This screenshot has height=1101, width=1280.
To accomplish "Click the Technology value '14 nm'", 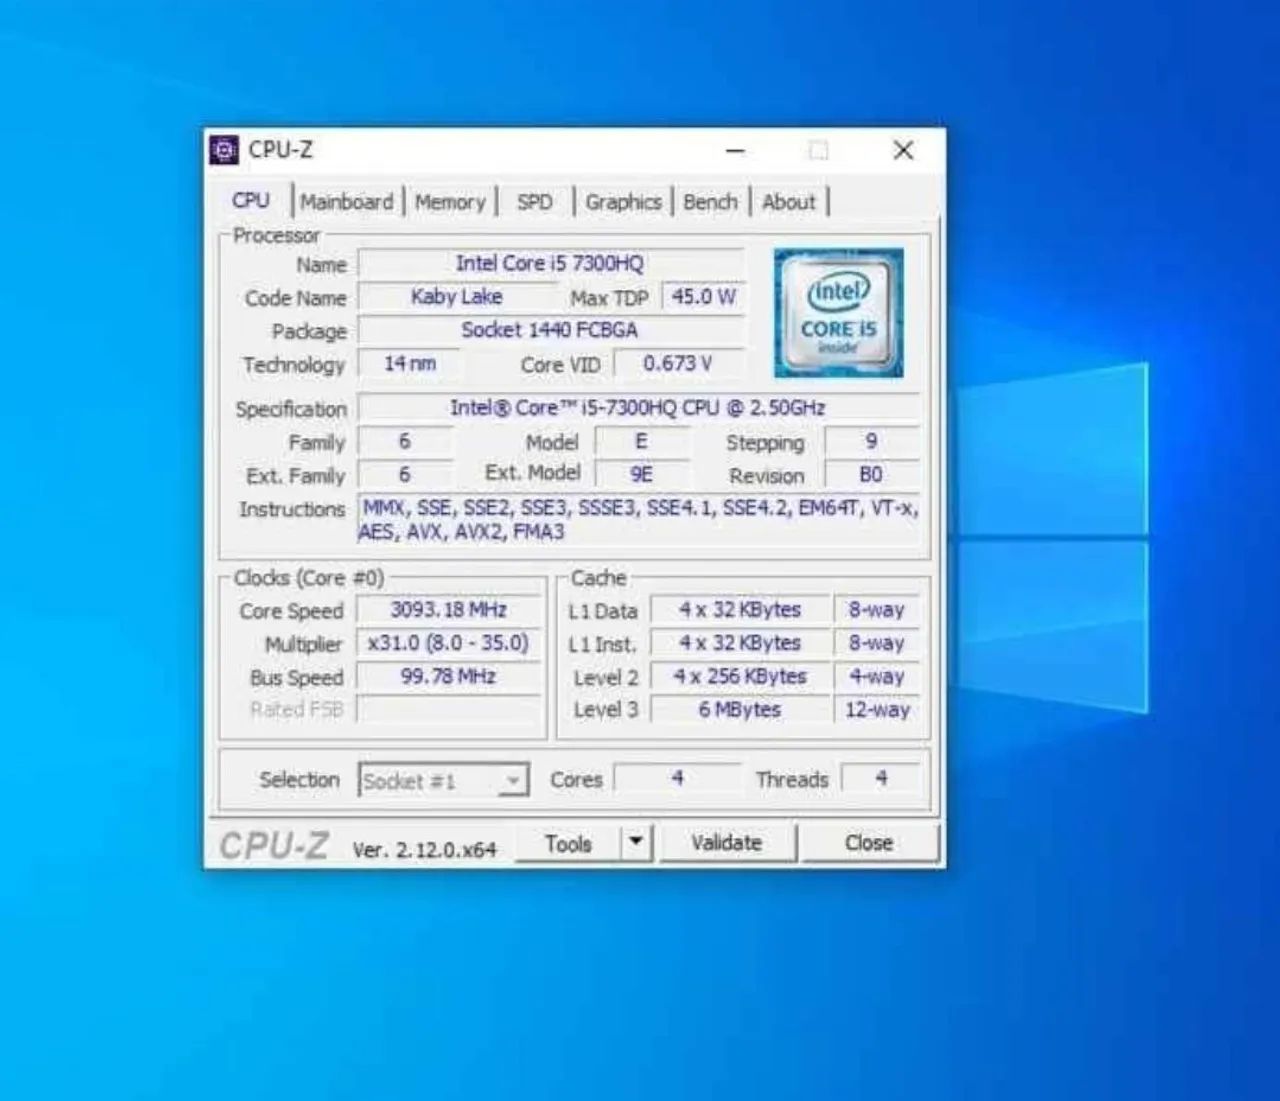I will pos(410,363).
